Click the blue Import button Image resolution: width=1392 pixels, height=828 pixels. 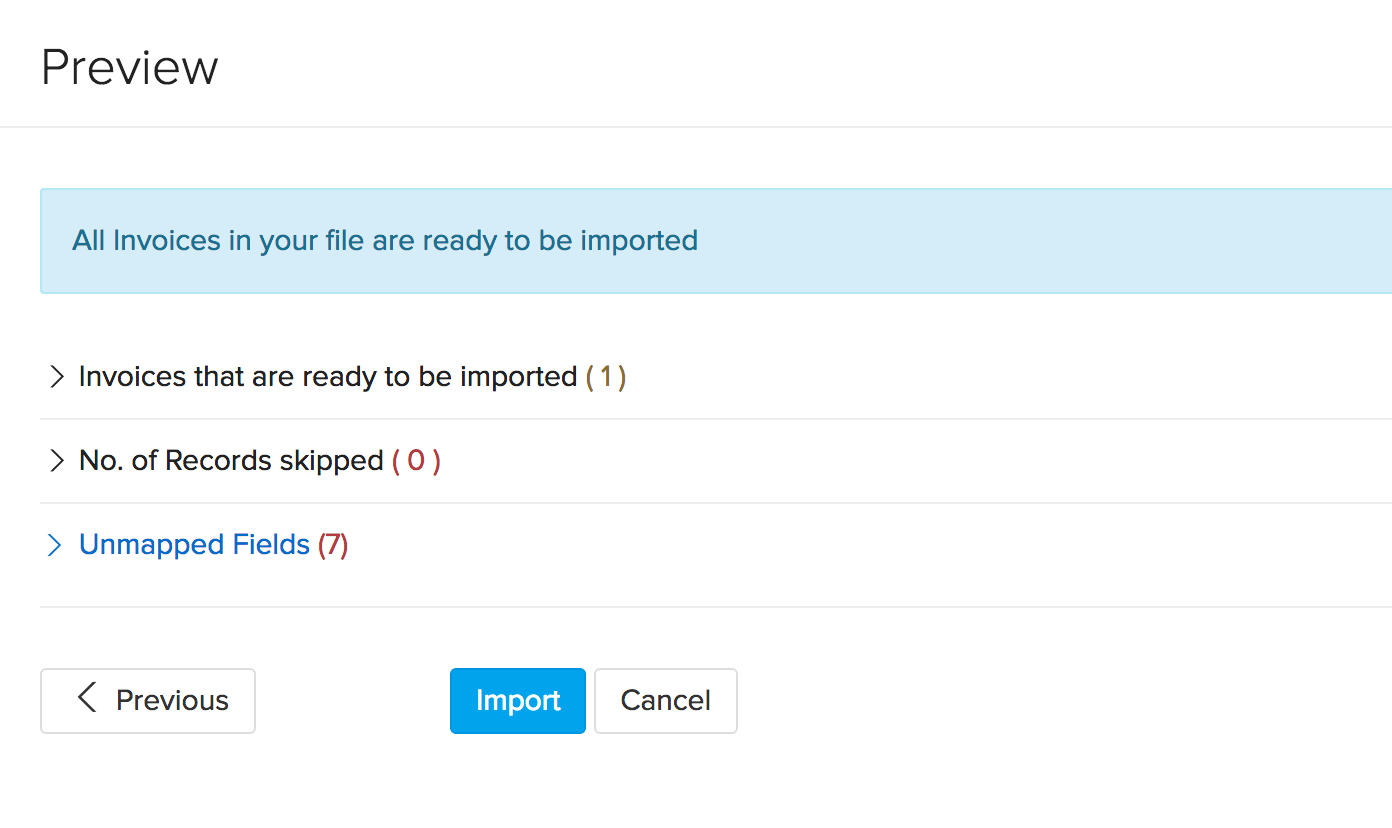pos(518,701)
